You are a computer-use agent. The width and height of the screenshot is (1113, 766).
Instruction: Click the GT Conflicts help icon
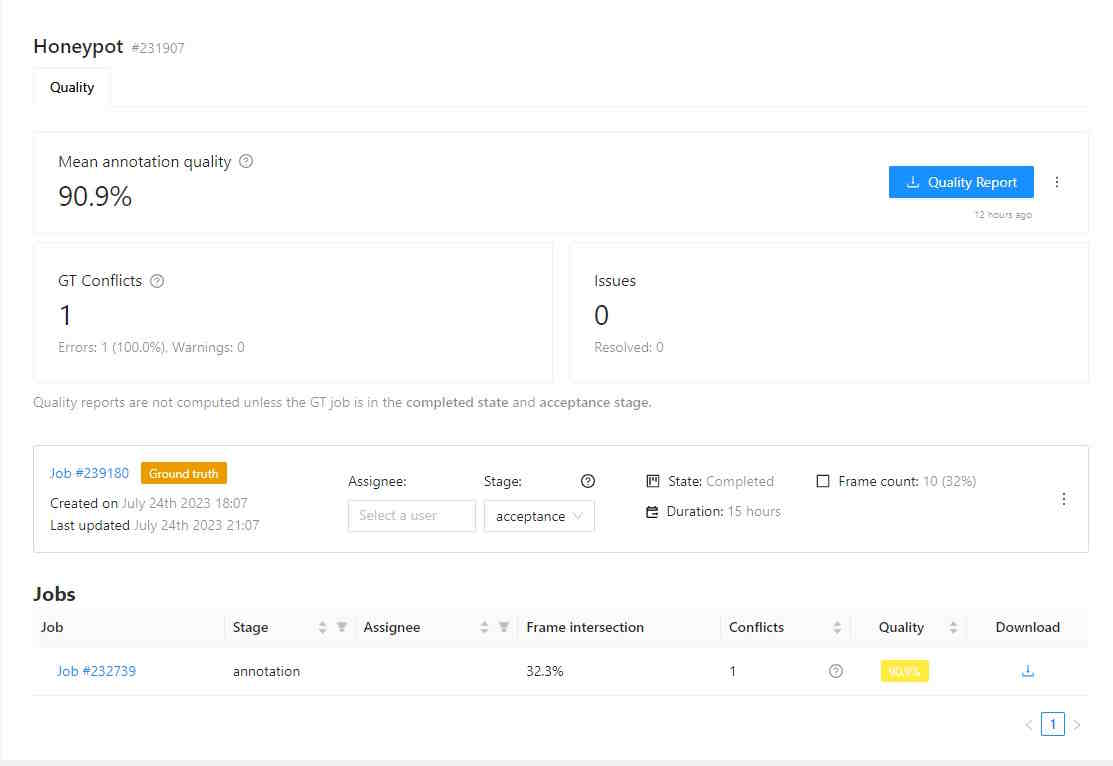(156, 281)
